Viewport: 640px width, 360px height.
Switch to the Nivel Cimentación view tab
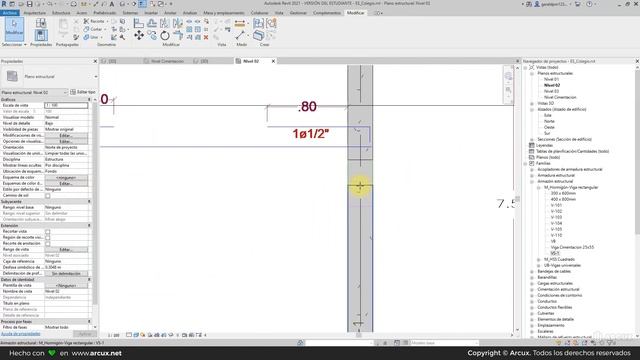[164, 61]
